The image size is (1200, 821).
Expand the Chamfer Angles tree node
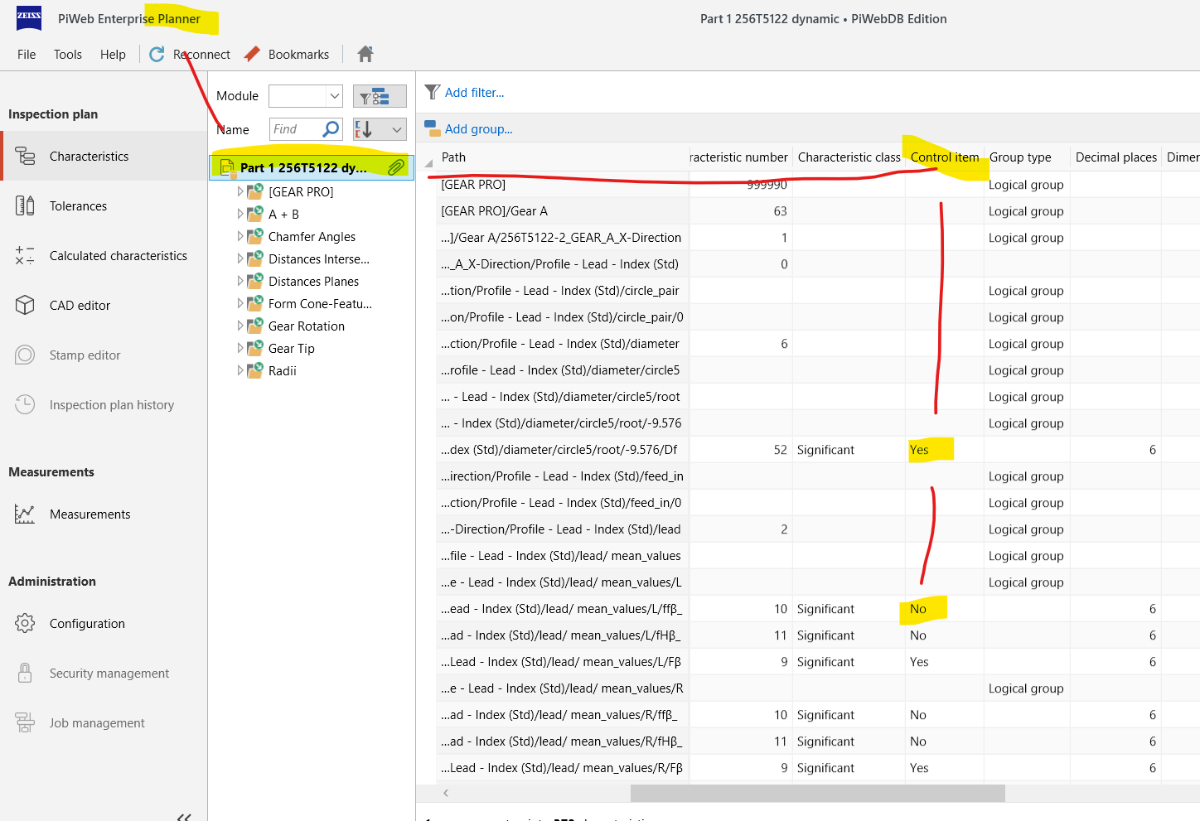(x=240, y=237)
